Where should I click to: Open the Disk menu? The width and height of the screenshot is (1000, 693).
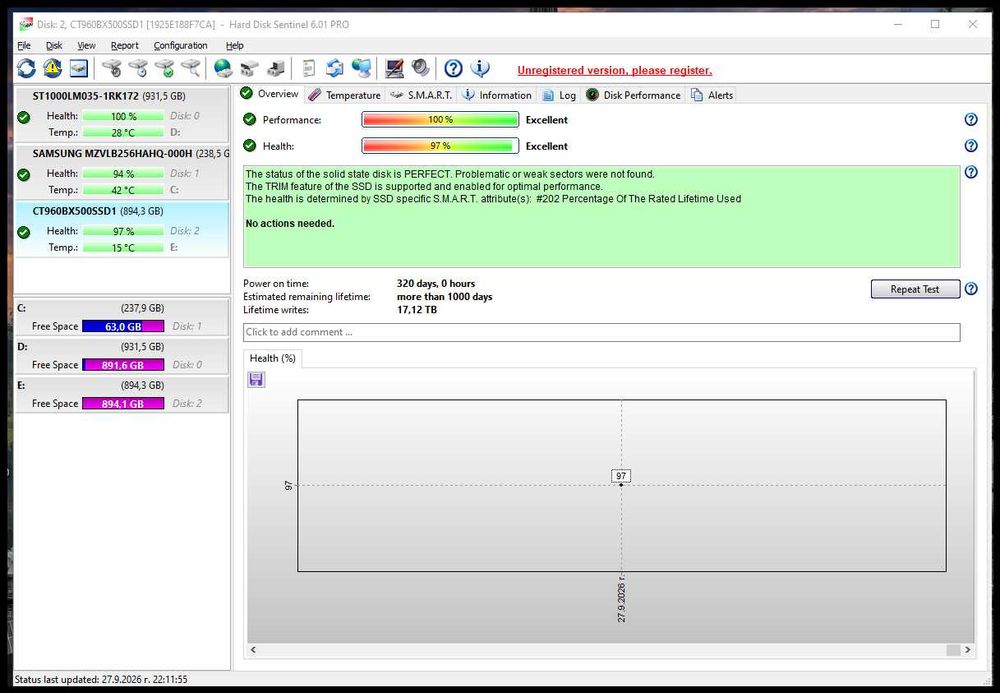54,45
